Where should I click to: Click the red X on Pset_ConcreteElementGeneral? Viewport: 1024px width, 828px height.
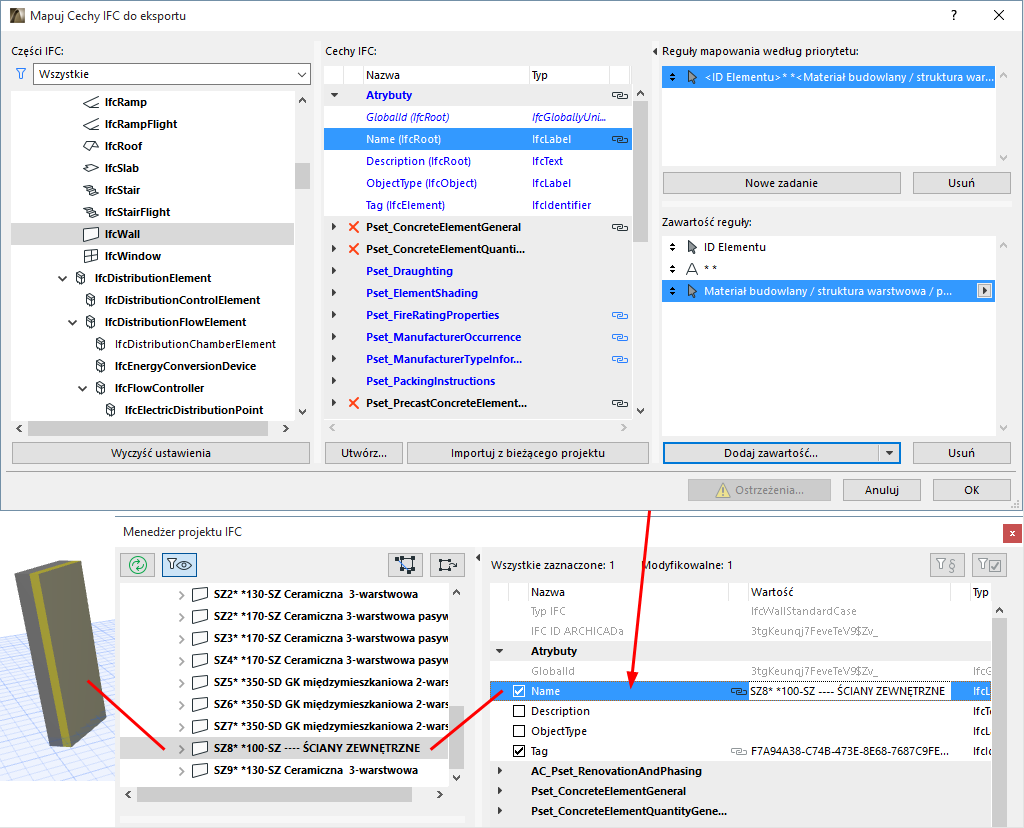click(x=353, y=227)
